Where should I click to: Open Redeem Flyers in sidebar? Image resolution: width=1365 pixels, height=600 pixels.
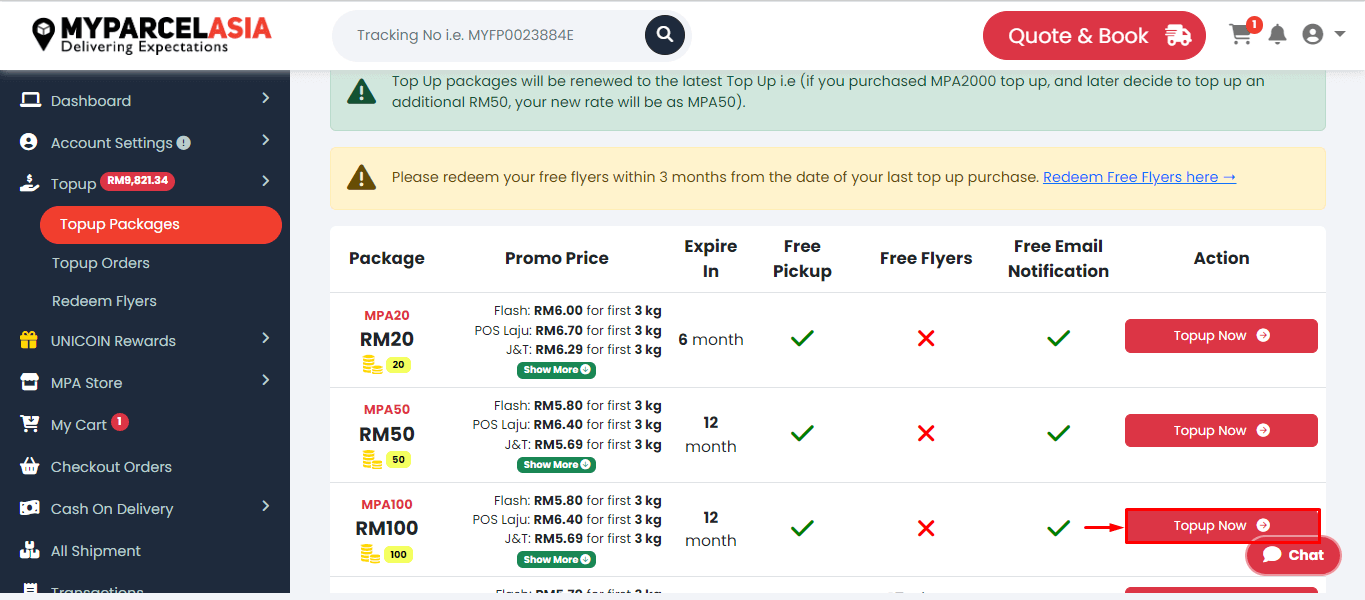click(x=104, y=301)
